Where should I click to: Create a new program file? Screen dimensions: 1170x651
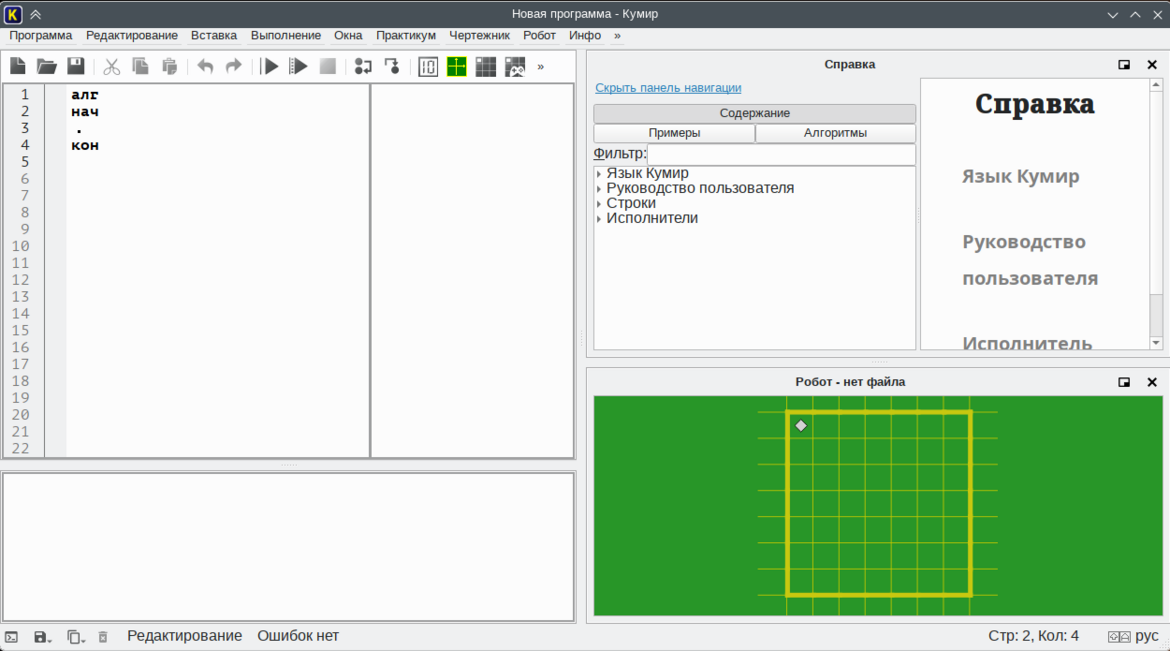[x=18, y=66]
